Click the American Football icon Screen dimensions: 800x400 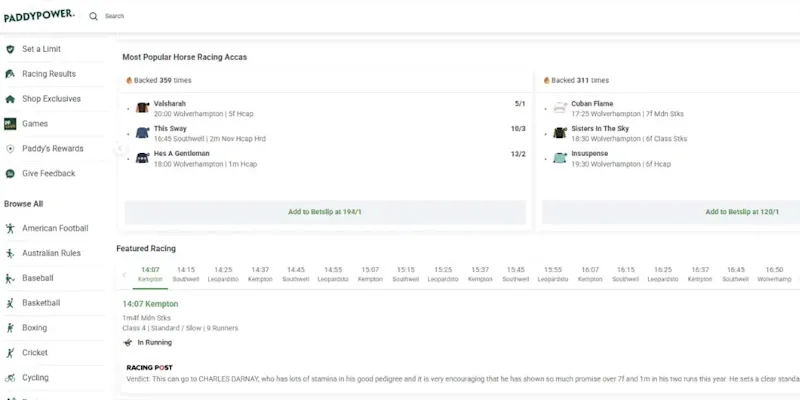10,229
